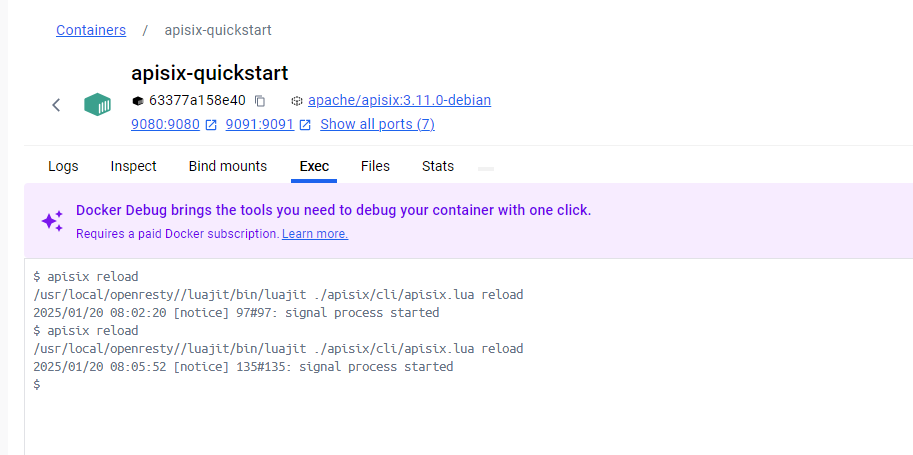Viewport: 913px width, 455px height.
Task: Go to Containers breadcrumb link
Action: pos(91,30)
